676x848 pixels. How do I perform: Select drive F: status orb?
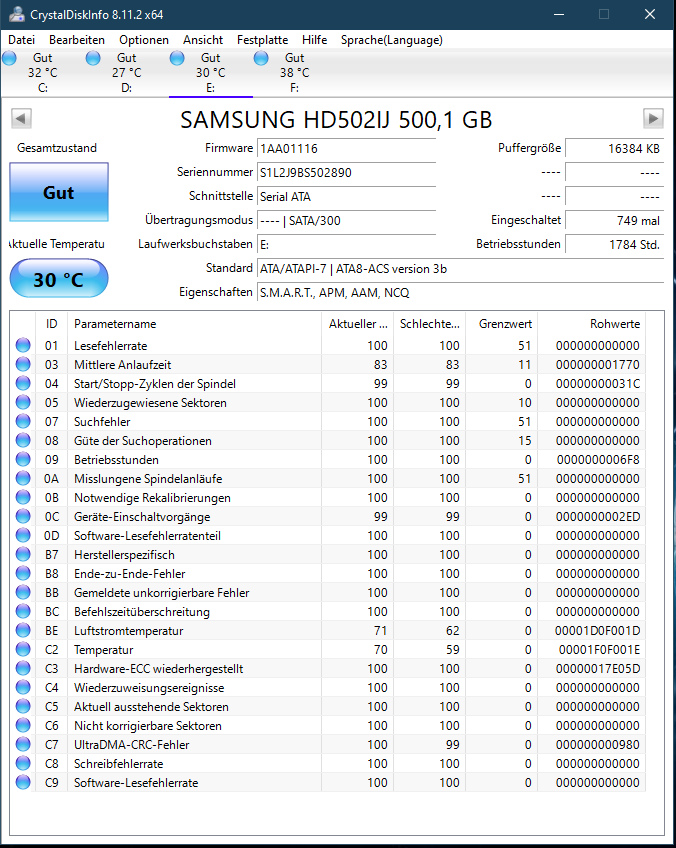coord(261,58)
